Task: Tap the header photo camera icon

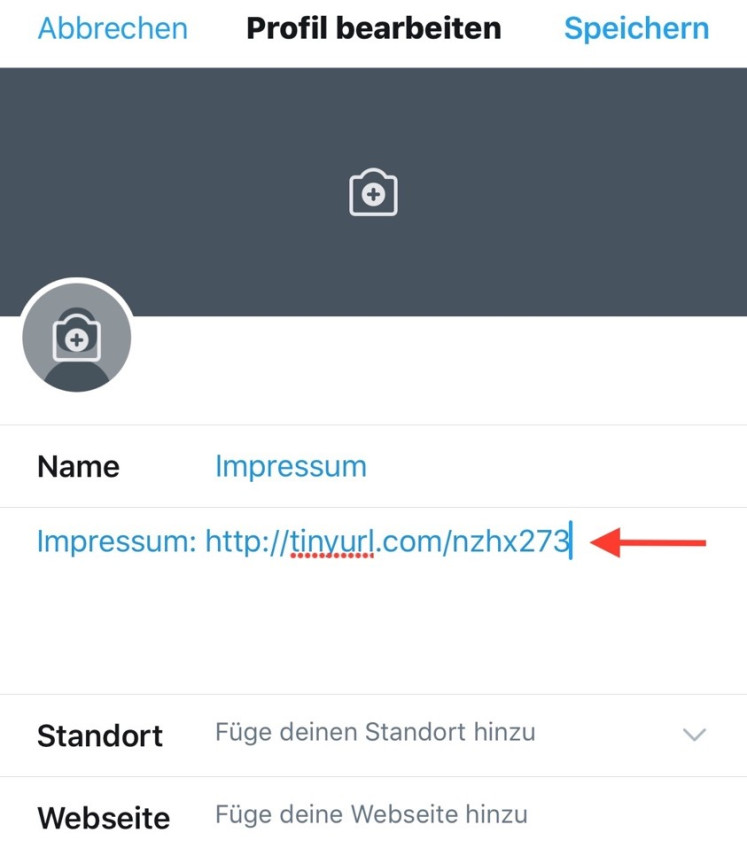Action: pos(374,192)
